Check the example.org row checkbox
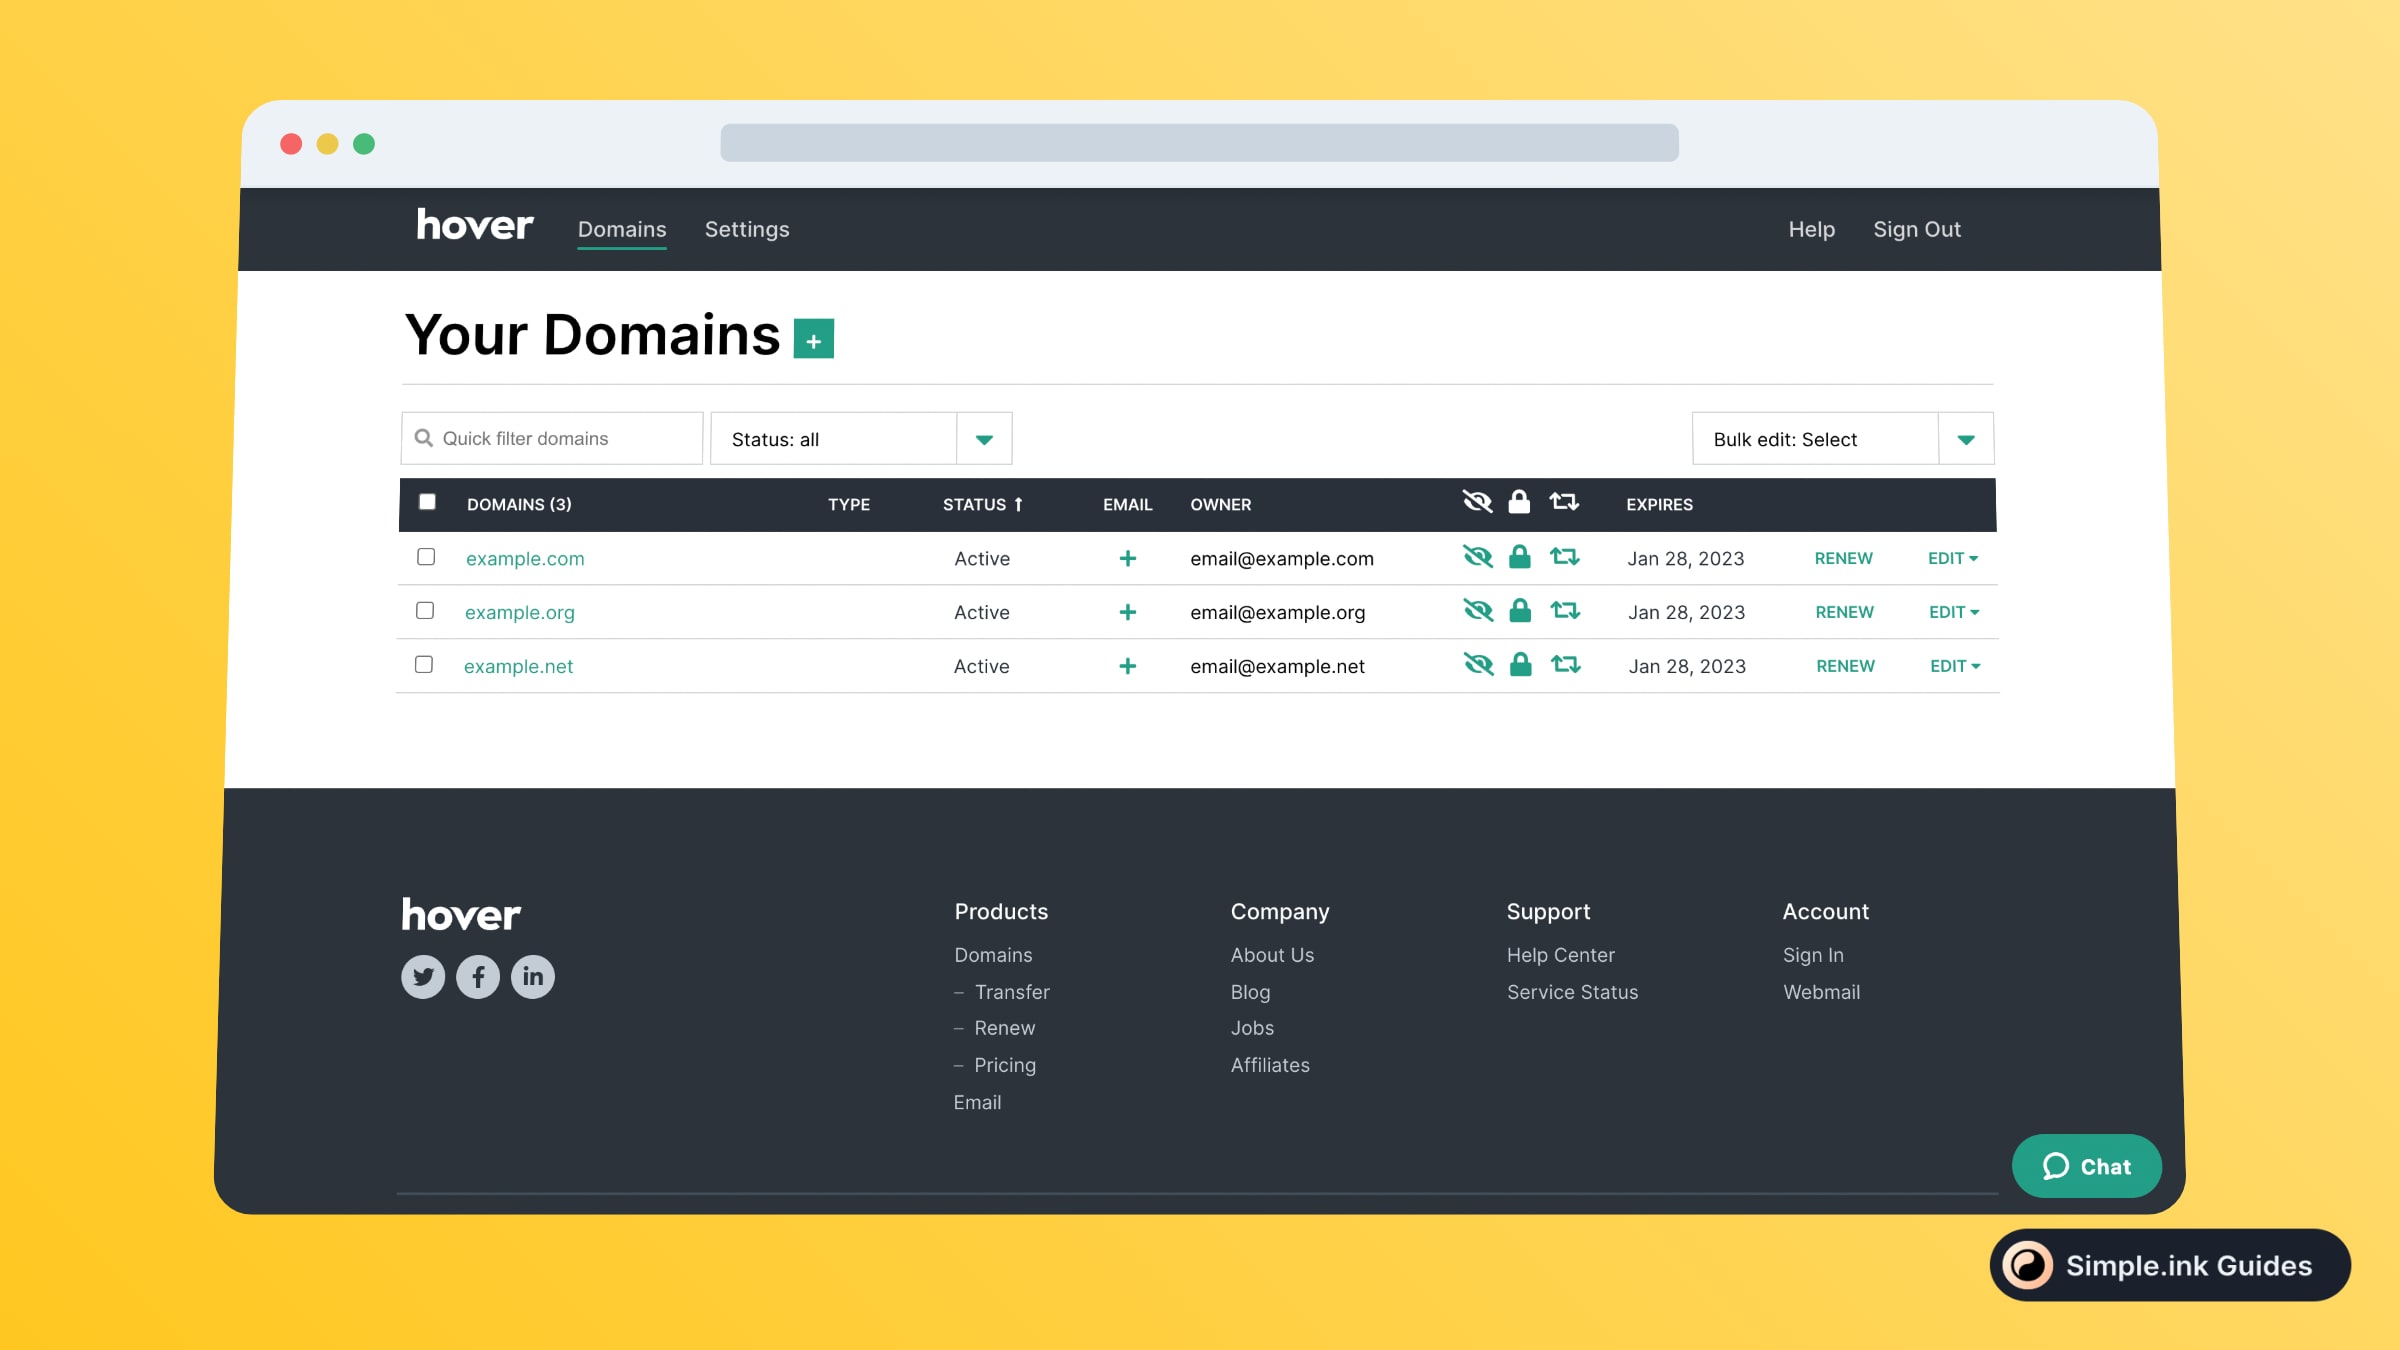The width and height of the screenshot is (2400, 1350). (x=425, y=611)
